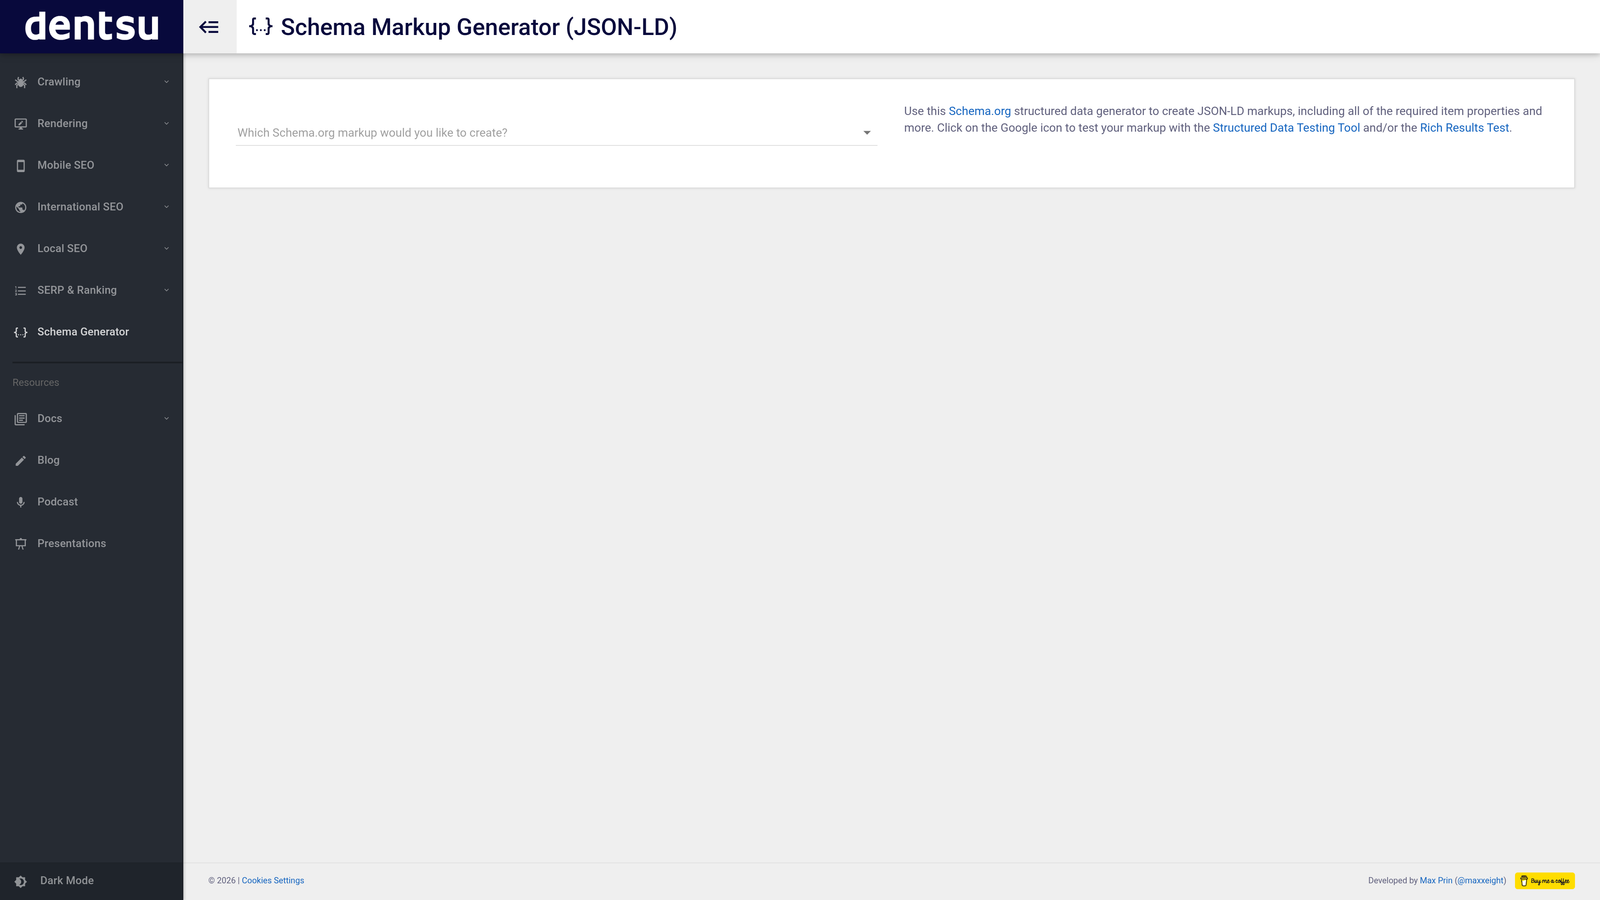Expand the Docs section in Resources
This screenshot has width=1600, height=900.
(165, 418)
